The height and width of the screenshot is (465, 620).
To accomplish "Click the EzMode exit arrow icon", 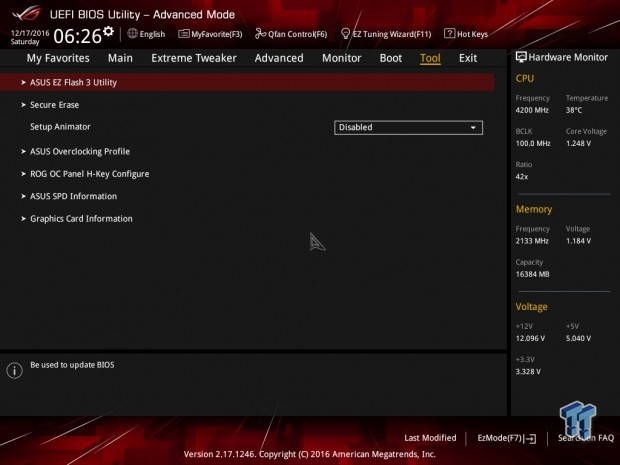I will click(530, 439).
